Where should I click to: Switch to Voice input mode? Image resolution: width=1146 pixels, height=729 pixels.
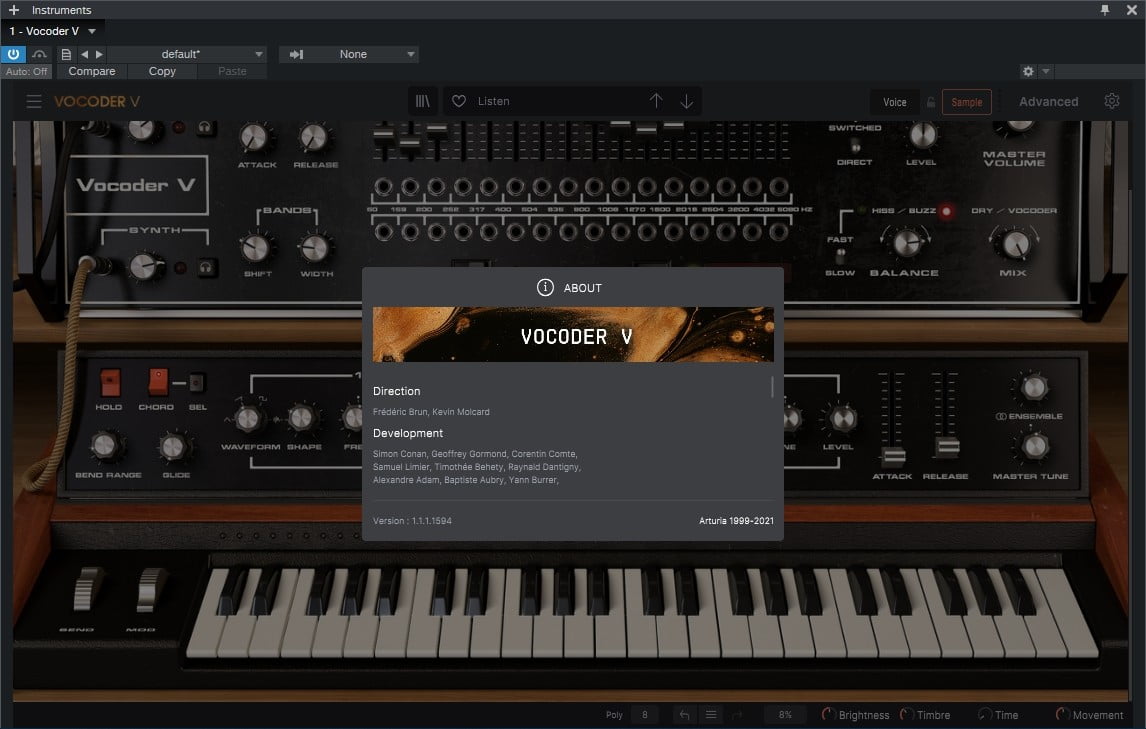pyautogui.click(x=895, y=102)
